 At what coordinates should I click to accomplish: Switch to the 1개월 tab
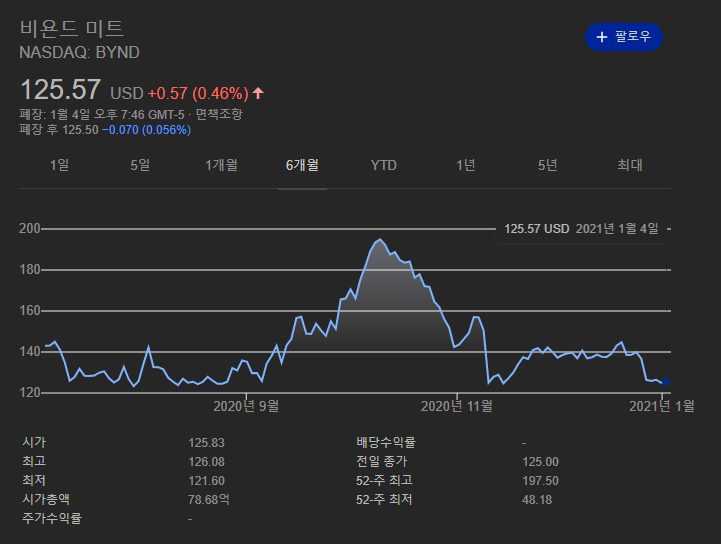coord(221,165)
